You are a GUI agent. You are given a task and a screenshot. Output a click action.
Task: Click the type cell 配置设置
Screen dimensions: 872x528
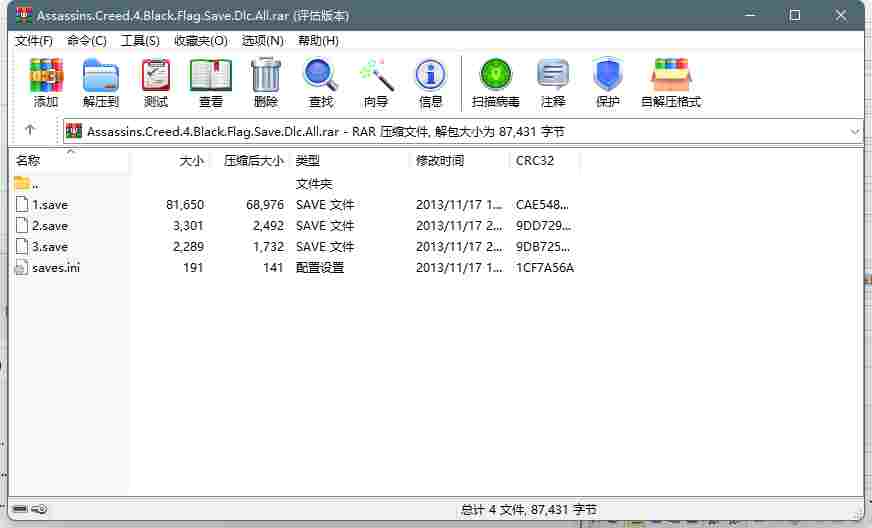320,268
